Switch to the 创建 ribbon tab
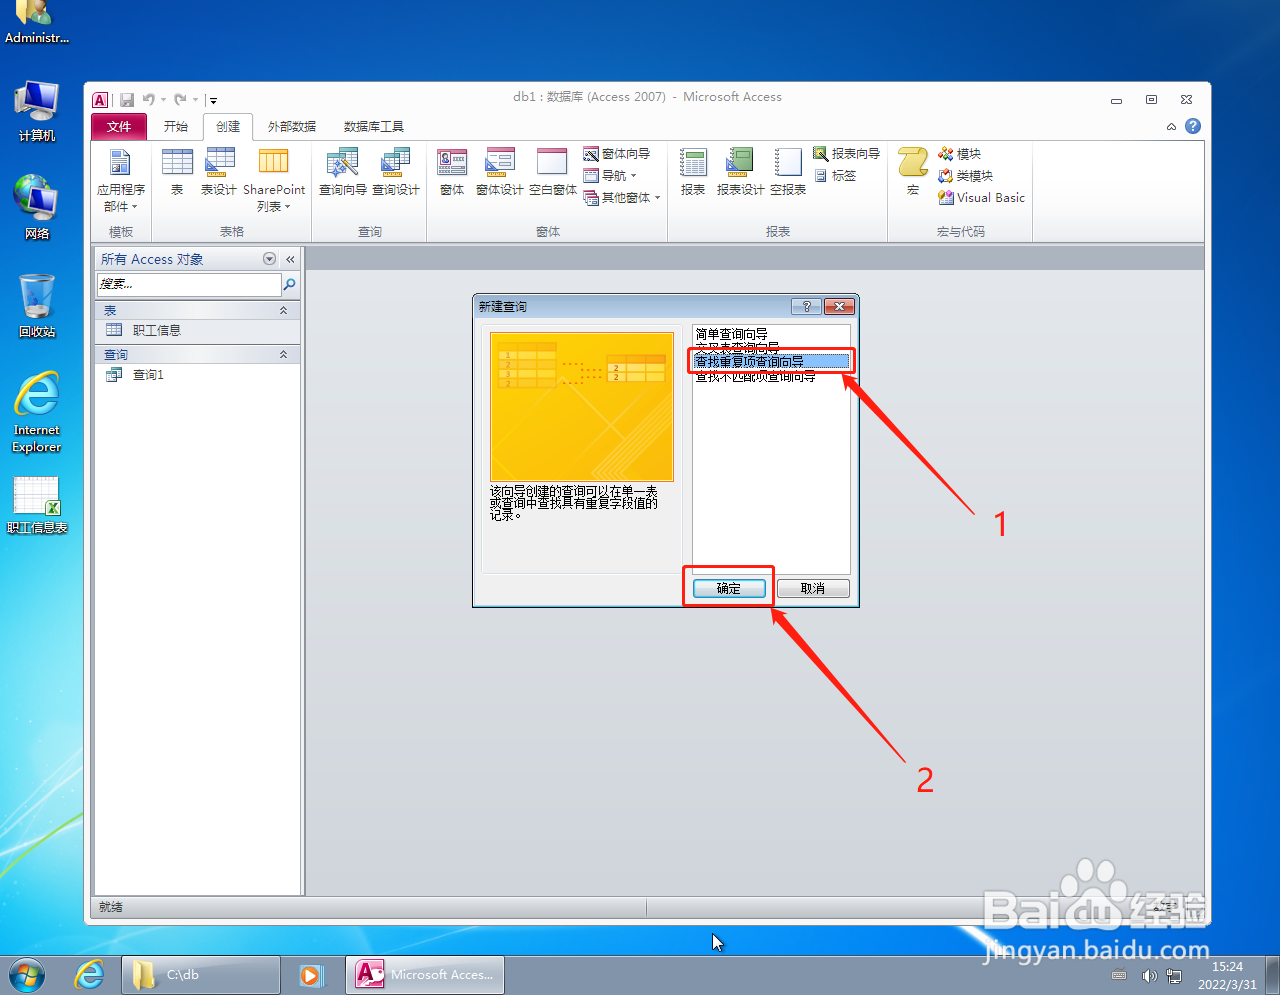The image size is (1280, 995). (x=228, y=126)
